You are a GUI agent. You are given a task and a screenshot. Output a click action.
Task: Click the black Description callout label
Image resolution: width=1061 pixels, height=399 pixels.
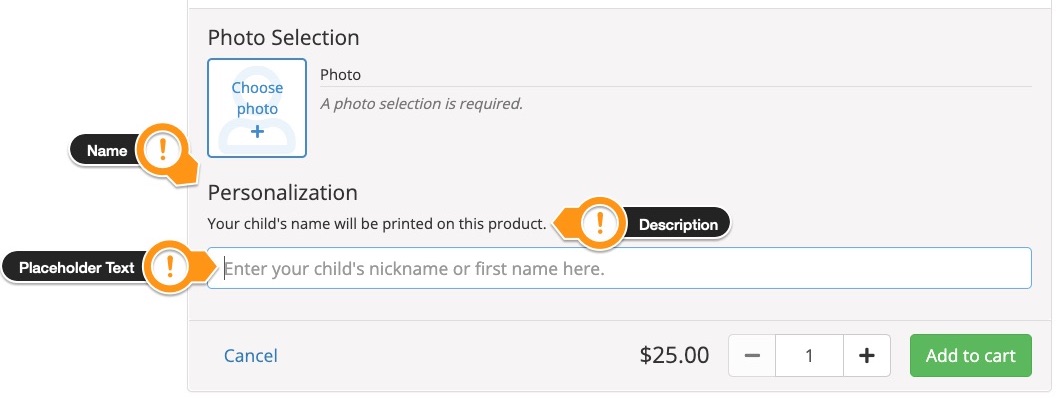click(678, 225)
